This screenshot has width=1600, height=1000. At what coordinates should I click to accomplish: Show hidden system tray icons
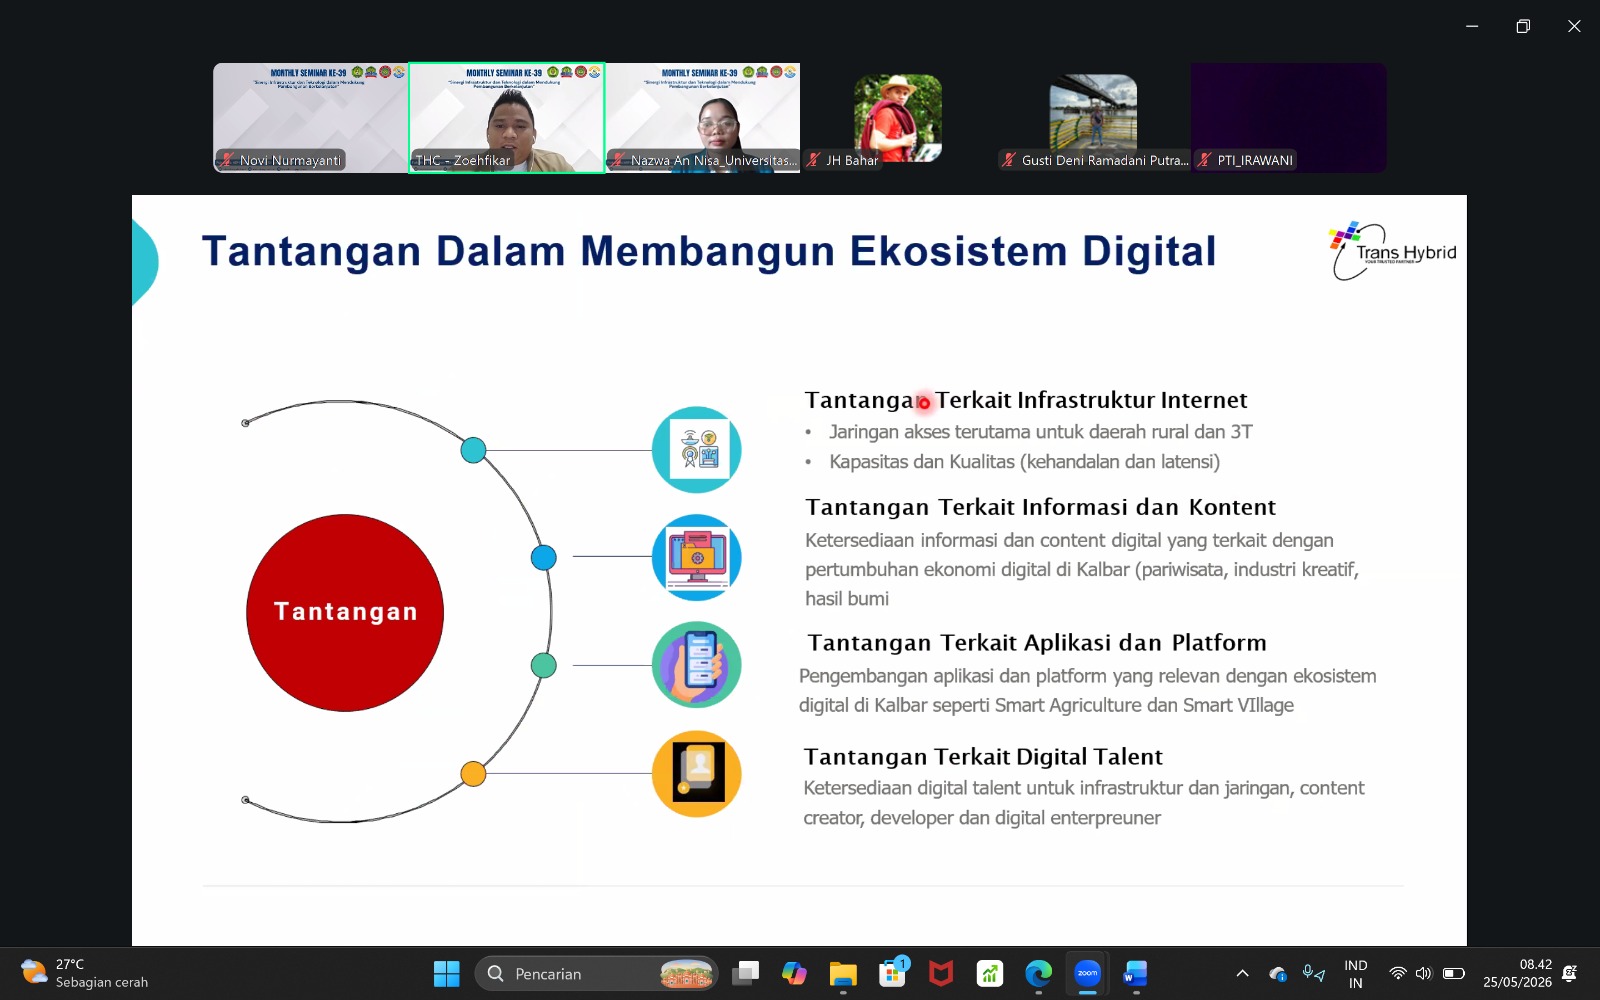[x=1242, y=973]
